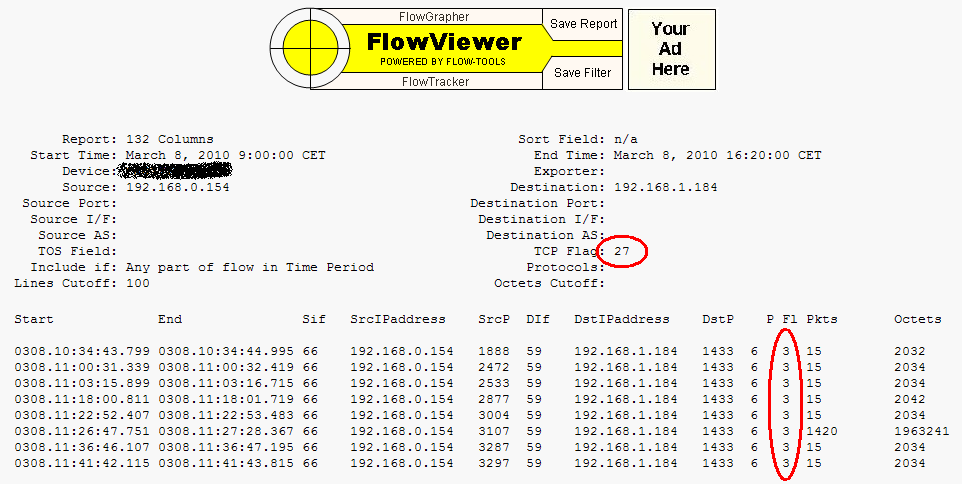962x484 pixels.
Task: Click the Octets column header
Action: 917,319
